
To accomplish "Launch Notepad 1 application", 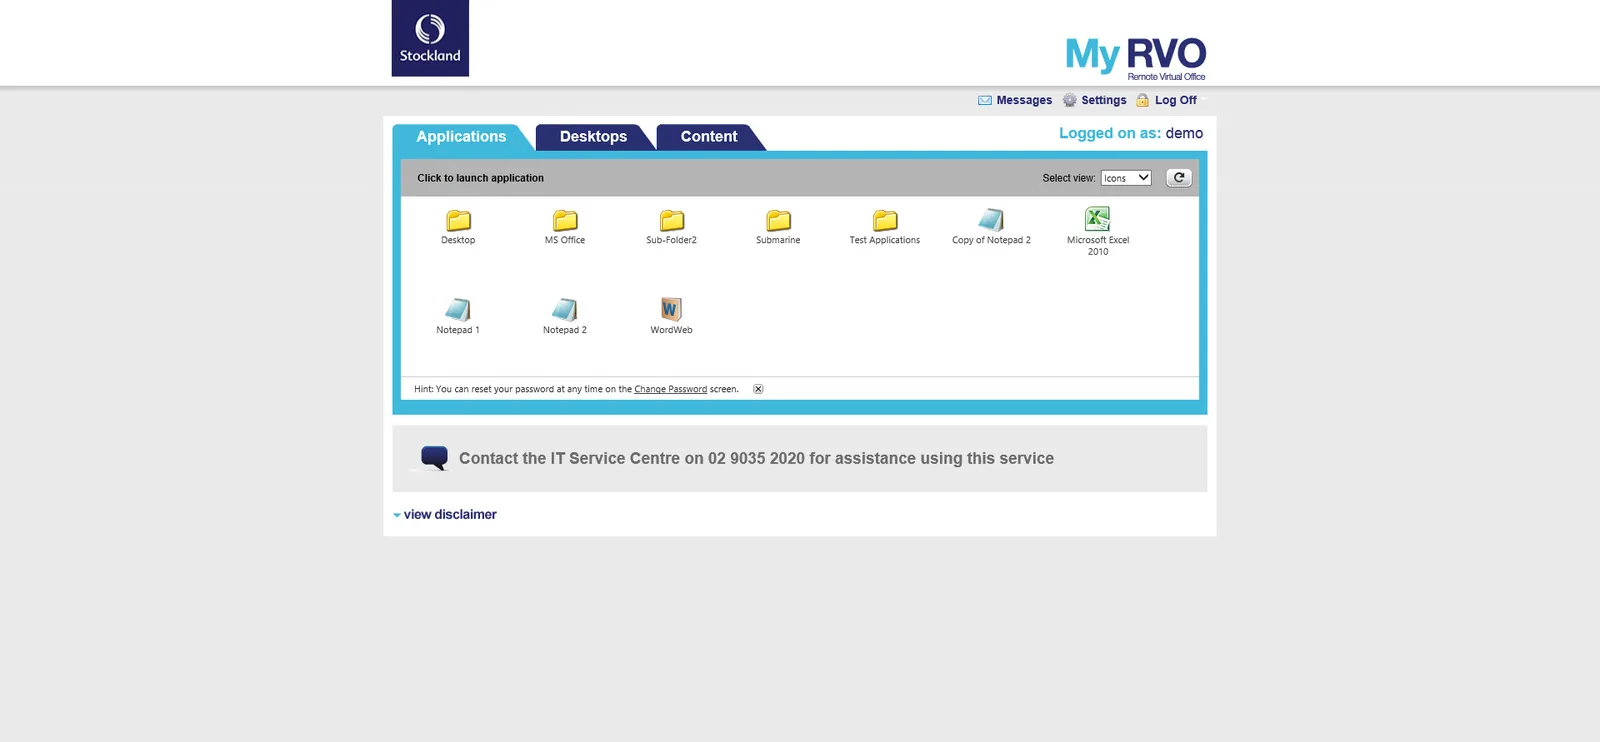I will click(458, 310).
